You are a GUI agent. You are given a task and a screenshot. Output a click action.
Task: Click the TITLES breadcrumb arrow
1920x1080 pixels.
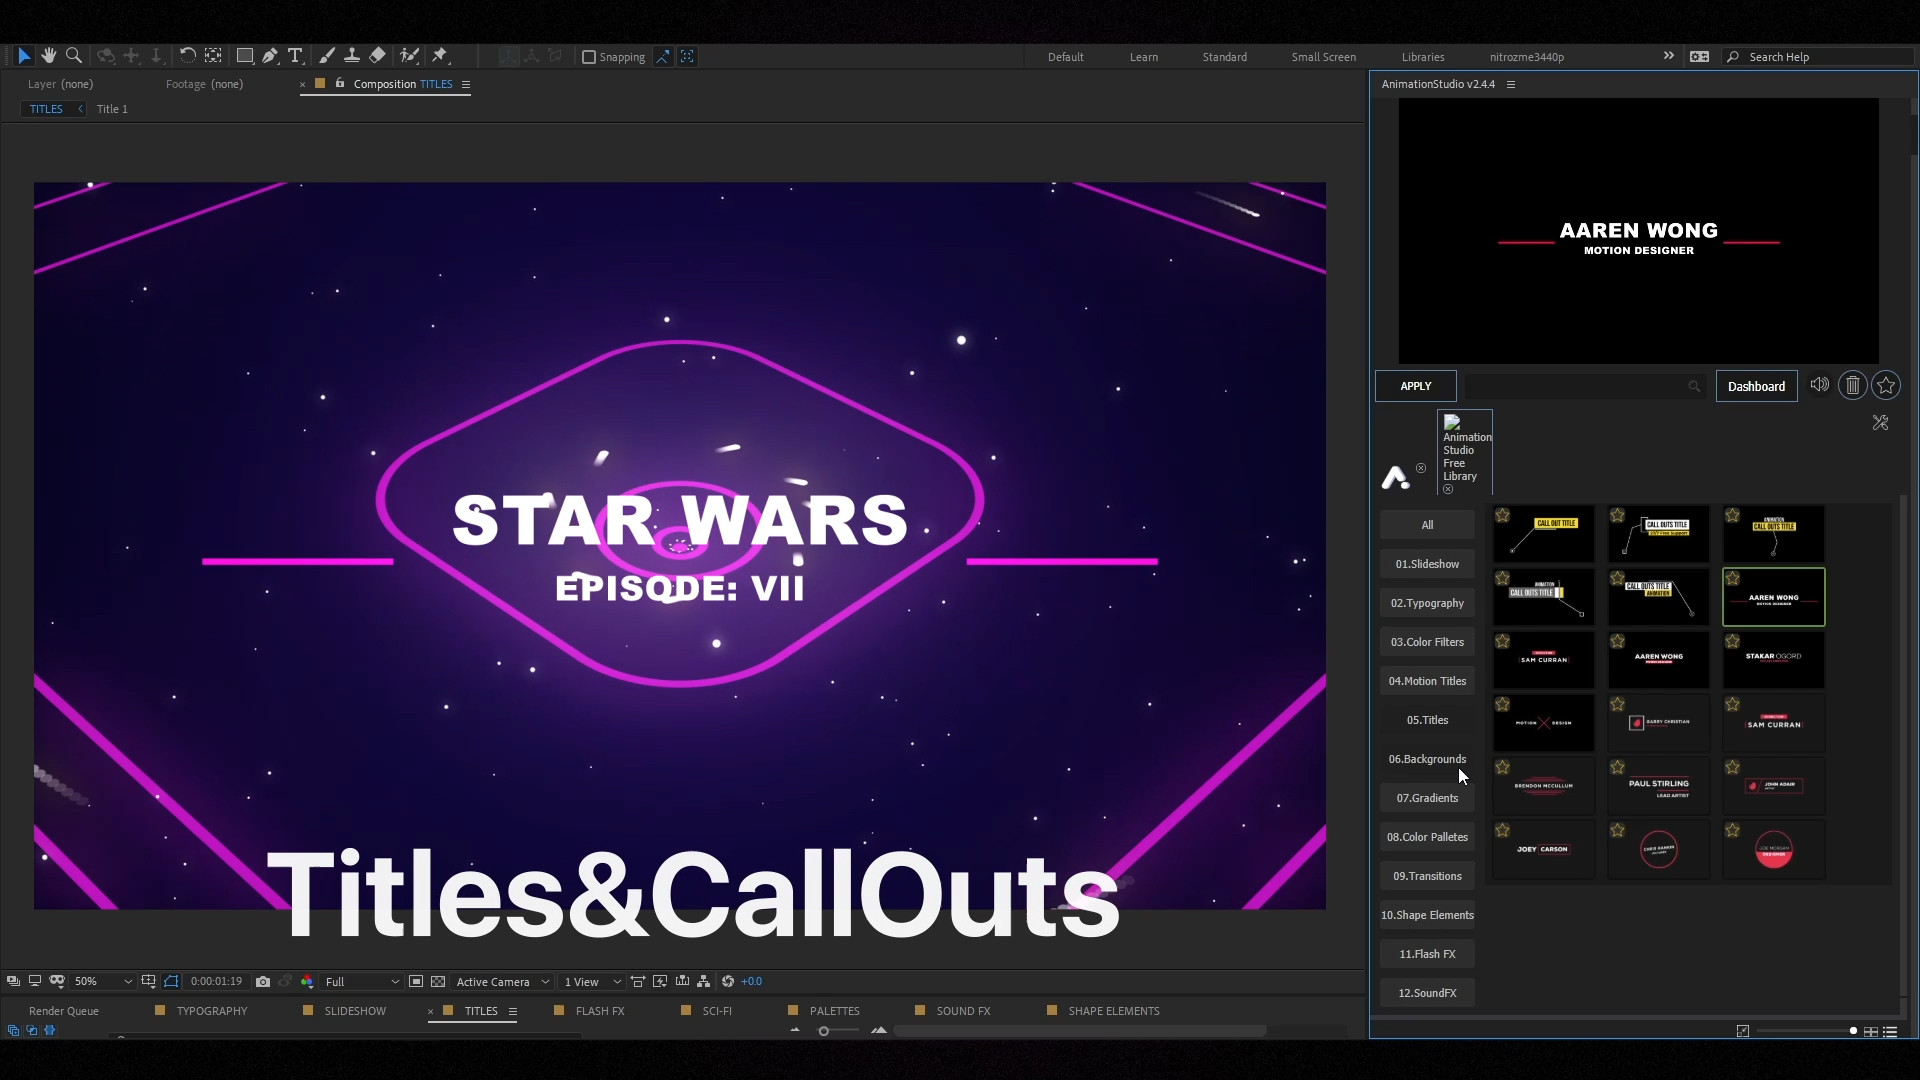[81, 109]
